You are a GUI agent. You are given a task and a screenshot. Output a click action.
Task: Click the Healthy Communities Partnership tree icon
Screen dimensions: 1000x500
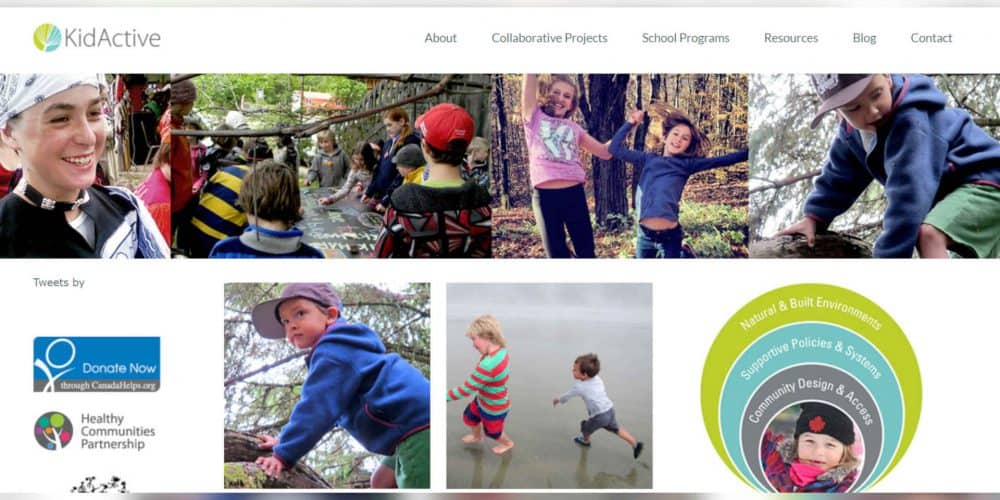coord(53,431)
